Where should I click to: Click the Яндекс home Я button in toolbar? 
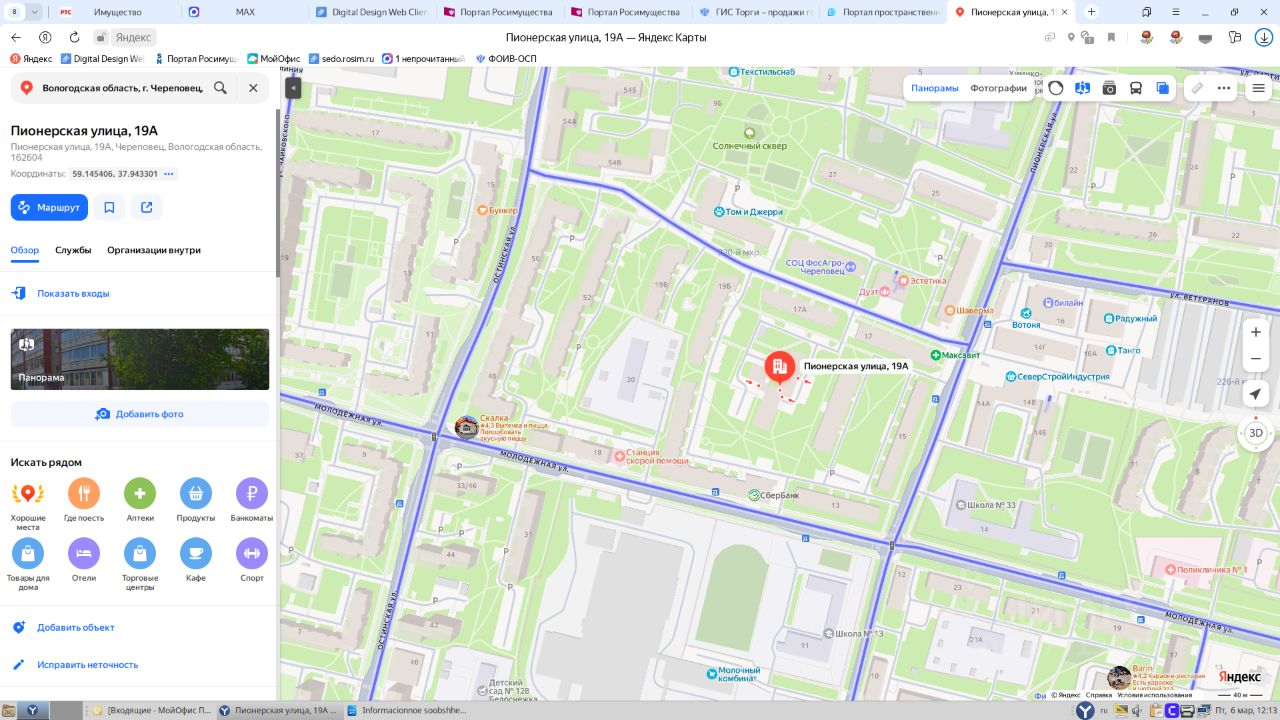click(x=45, y=37)
